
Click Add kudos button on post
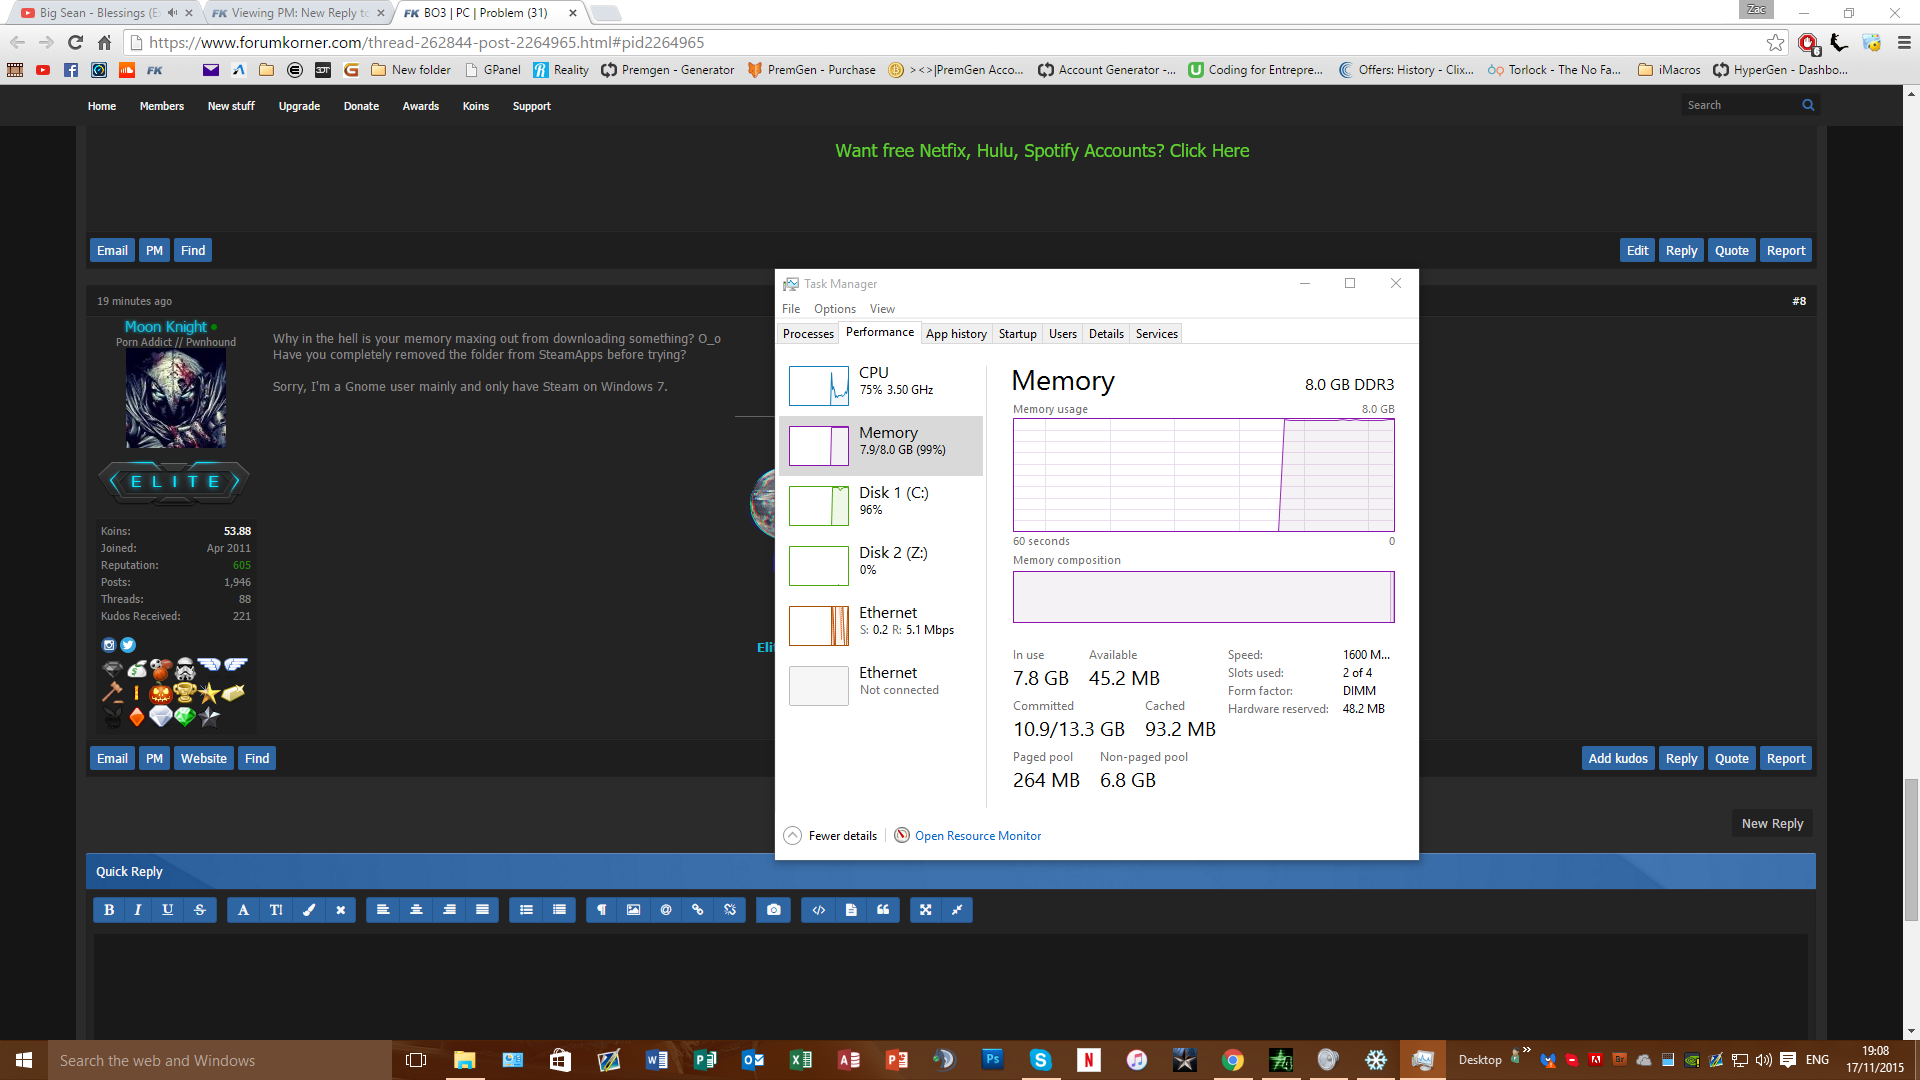coord(1617,759)
